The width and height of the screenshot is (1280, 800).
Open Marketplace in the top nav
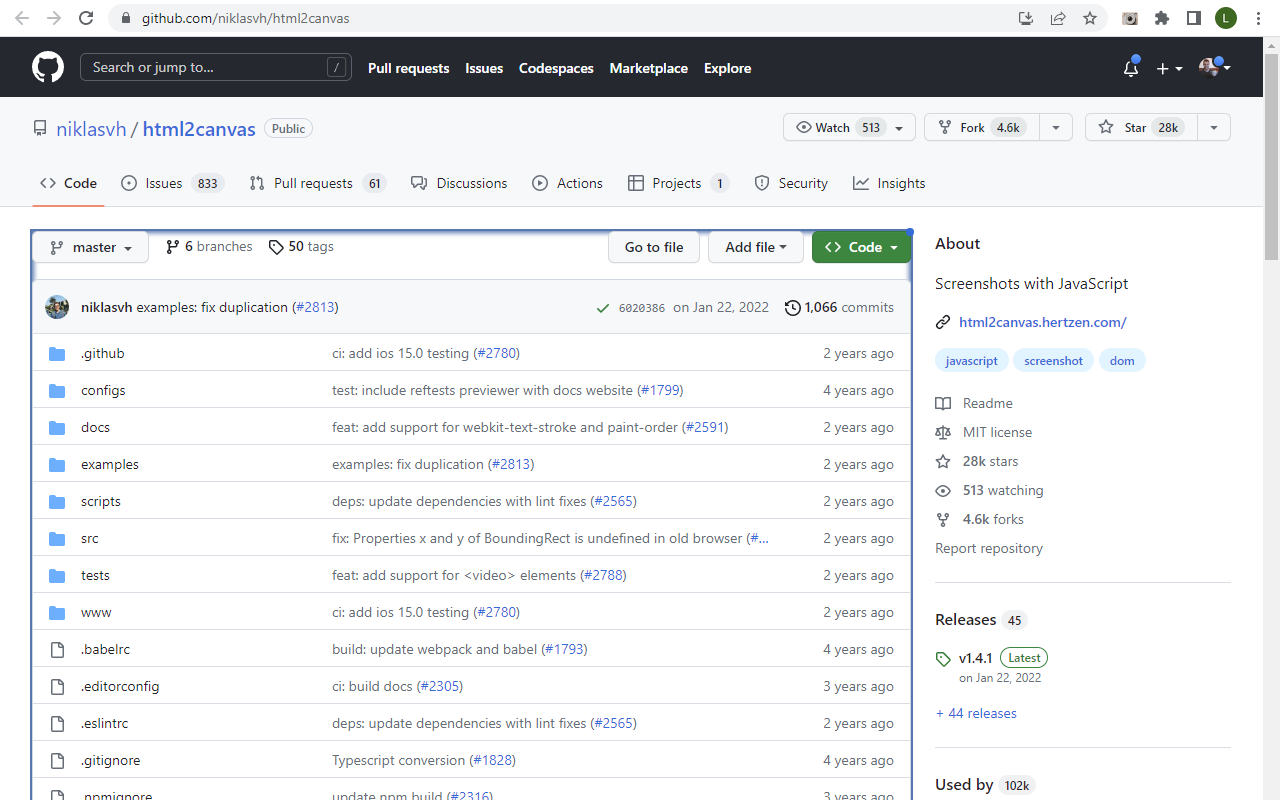tap(649, 68)
